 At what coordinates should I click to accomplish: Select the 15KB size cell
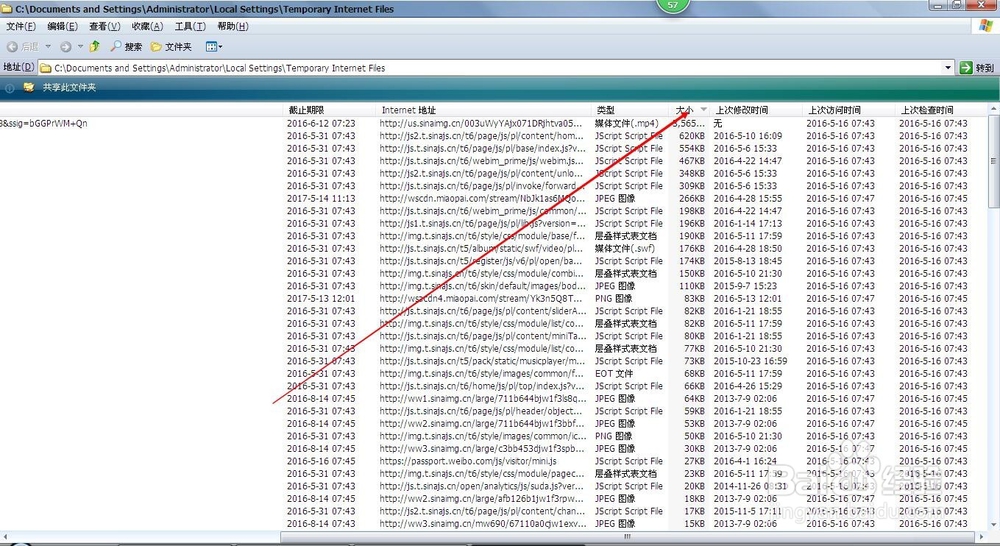coord(695,523)
